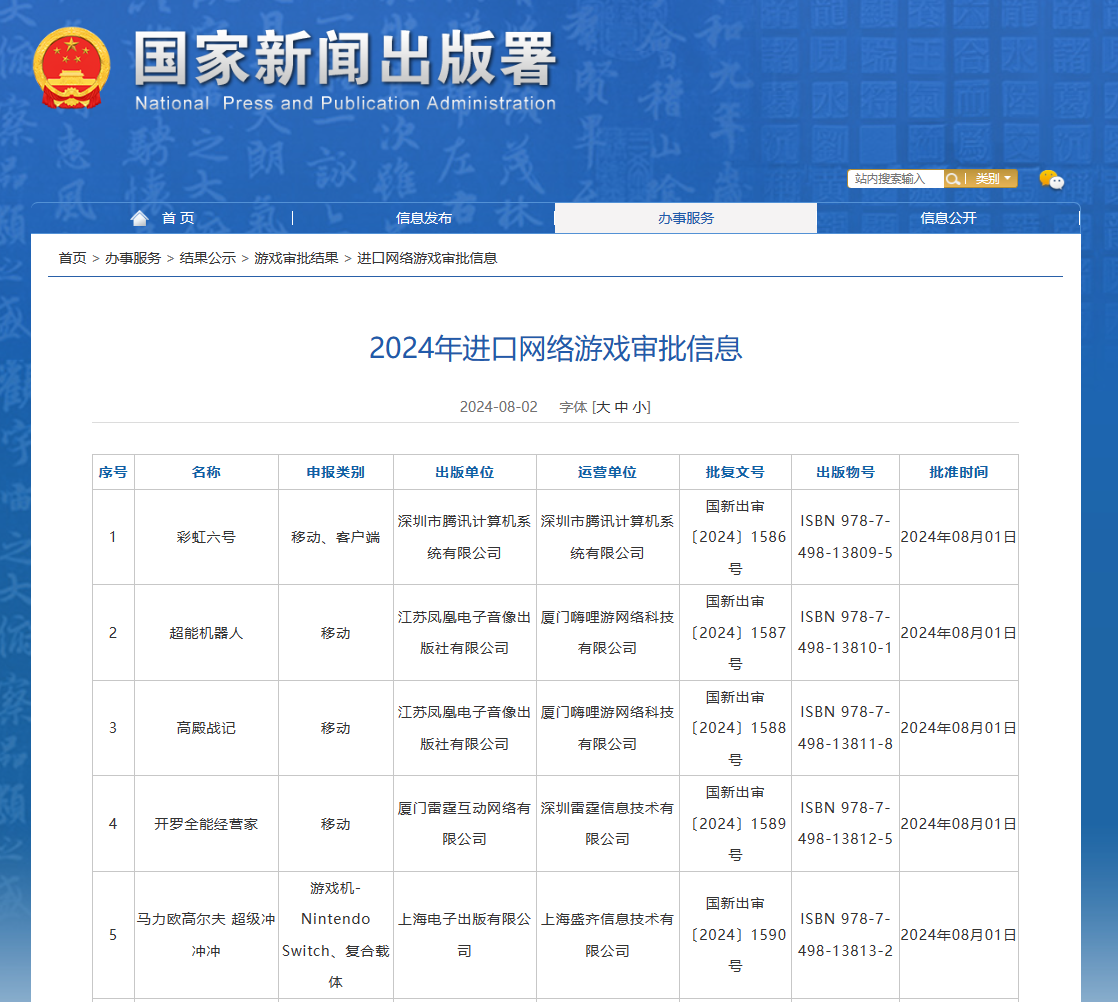Image resolution: width=1118 pixels, height=1002 pixels.
Task: Click 游戏审批结果 in the breadcrumb
Action: 296,258
